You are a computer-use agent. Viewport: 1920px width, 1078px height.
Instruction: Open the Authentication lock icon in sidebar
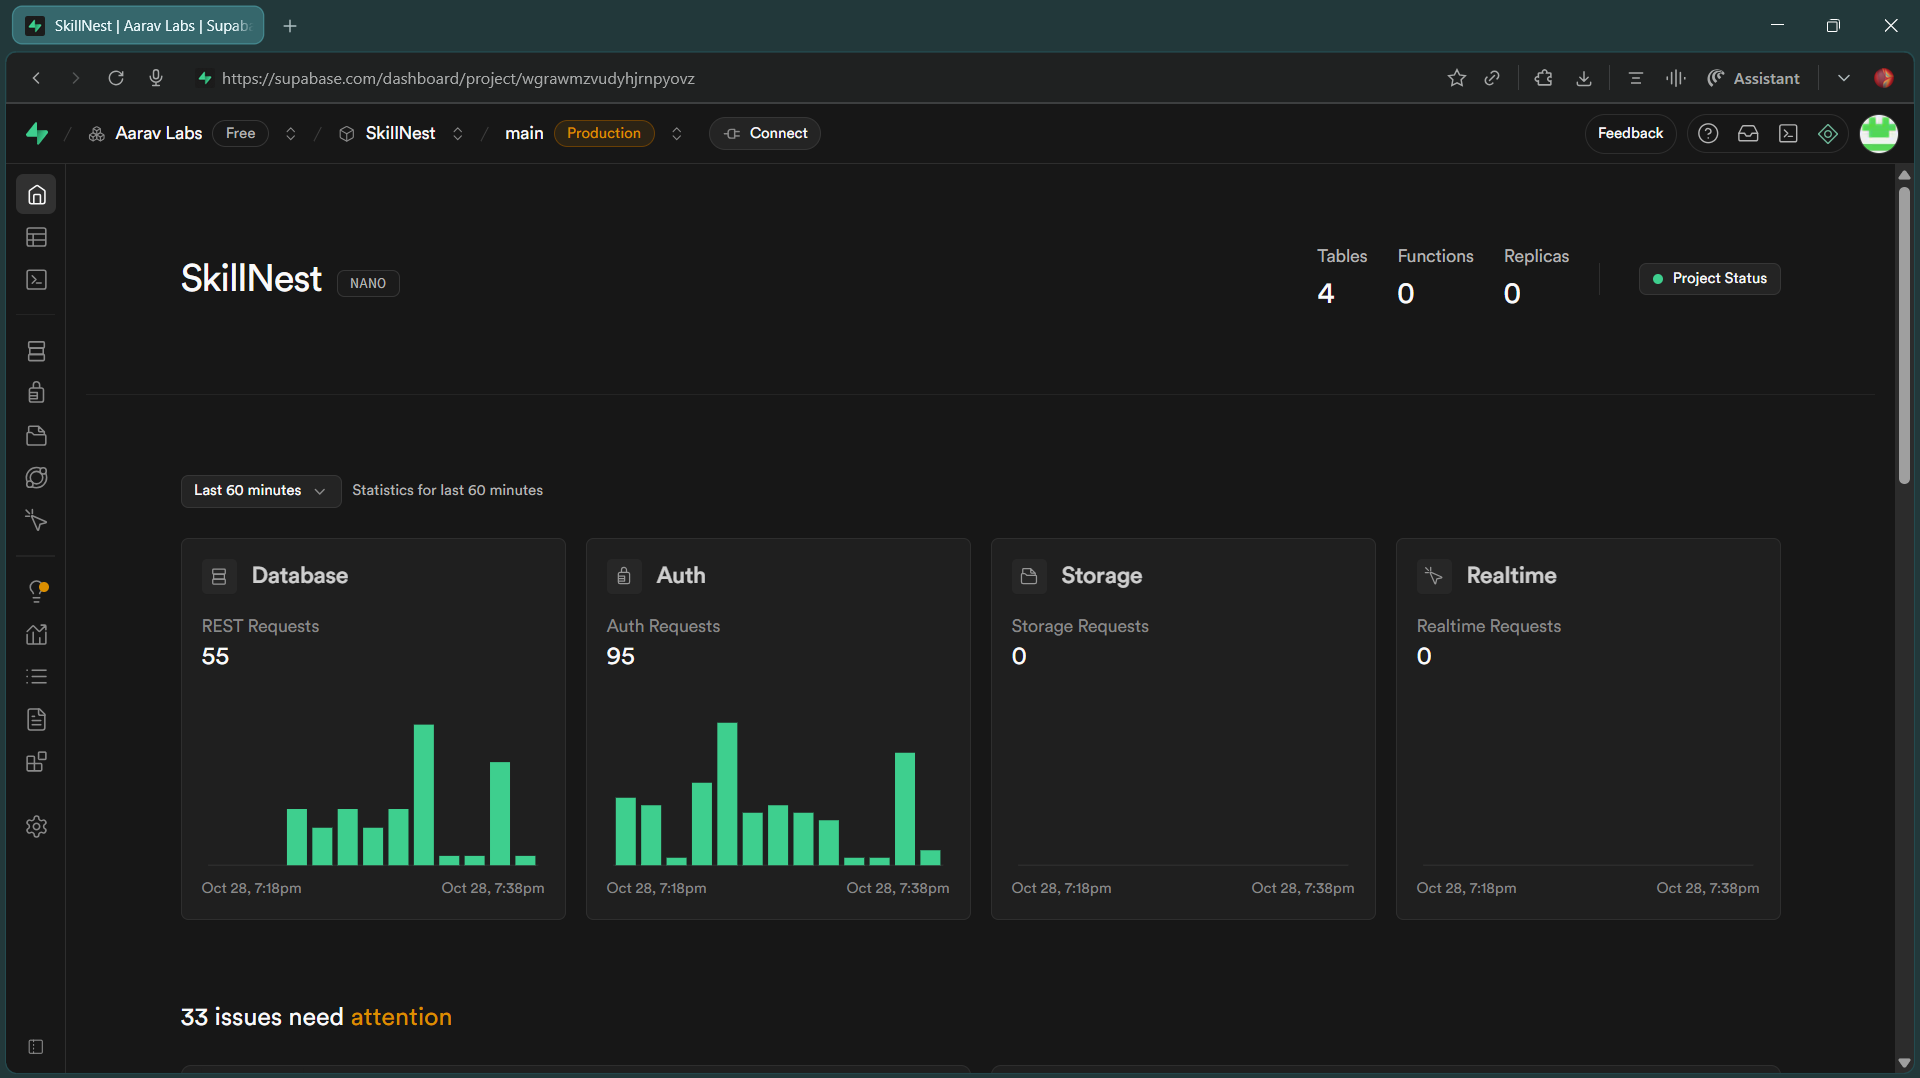[37, 393]
